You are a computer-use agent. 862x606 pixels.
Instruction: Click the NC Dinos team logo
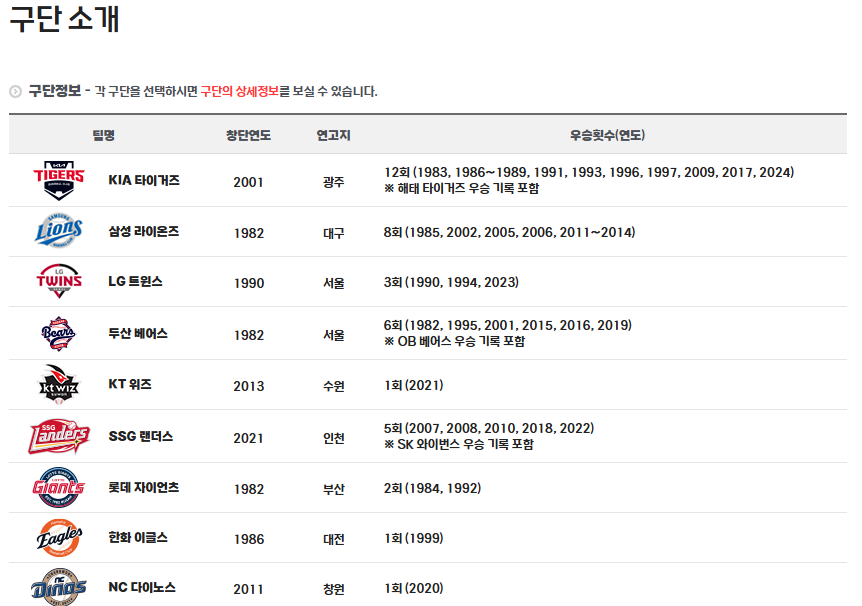tap(58, 587)
